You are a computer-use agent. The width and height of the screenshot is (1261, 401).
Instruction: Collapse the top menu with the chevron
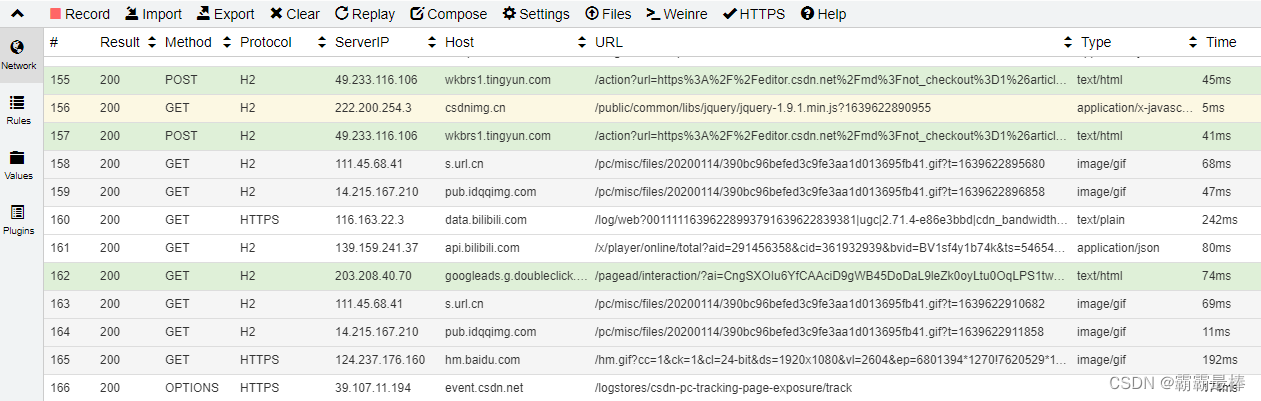17,14
